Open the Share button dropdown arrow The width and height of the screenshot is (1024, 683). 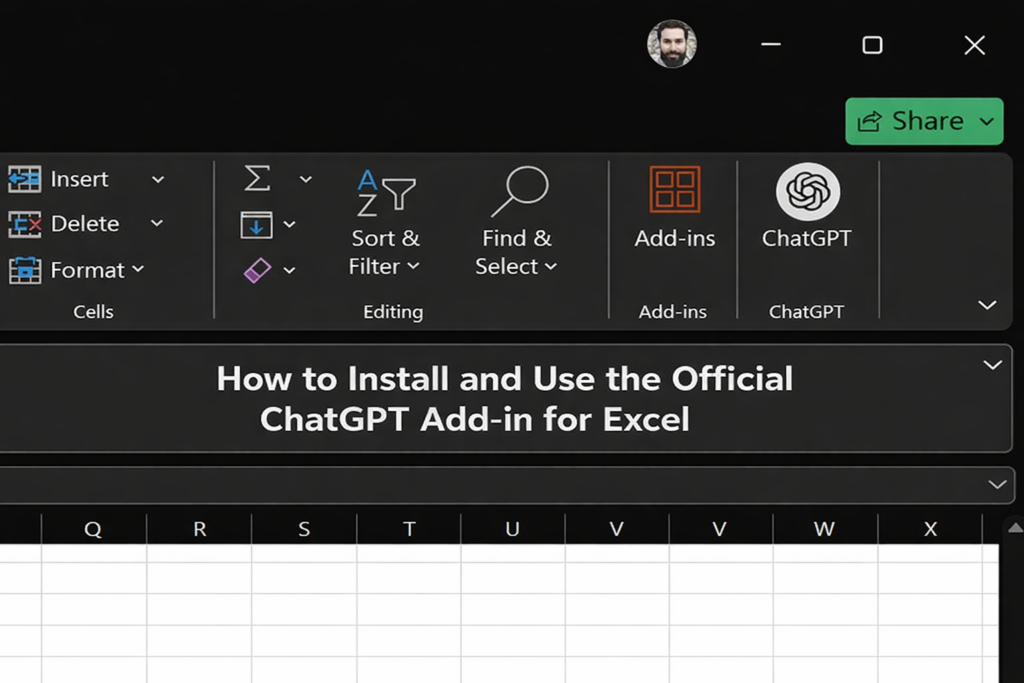coord(986,122)
